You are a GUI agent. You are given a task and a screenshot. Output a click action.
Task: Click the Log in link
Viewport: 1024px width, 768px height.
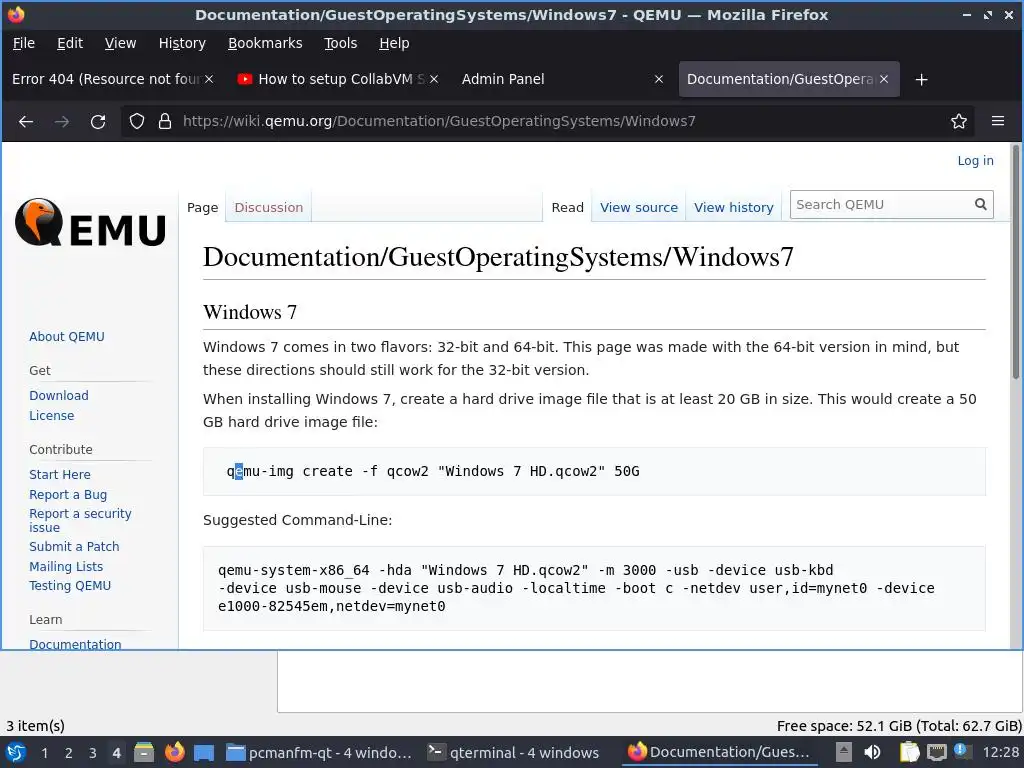point(975,161)
